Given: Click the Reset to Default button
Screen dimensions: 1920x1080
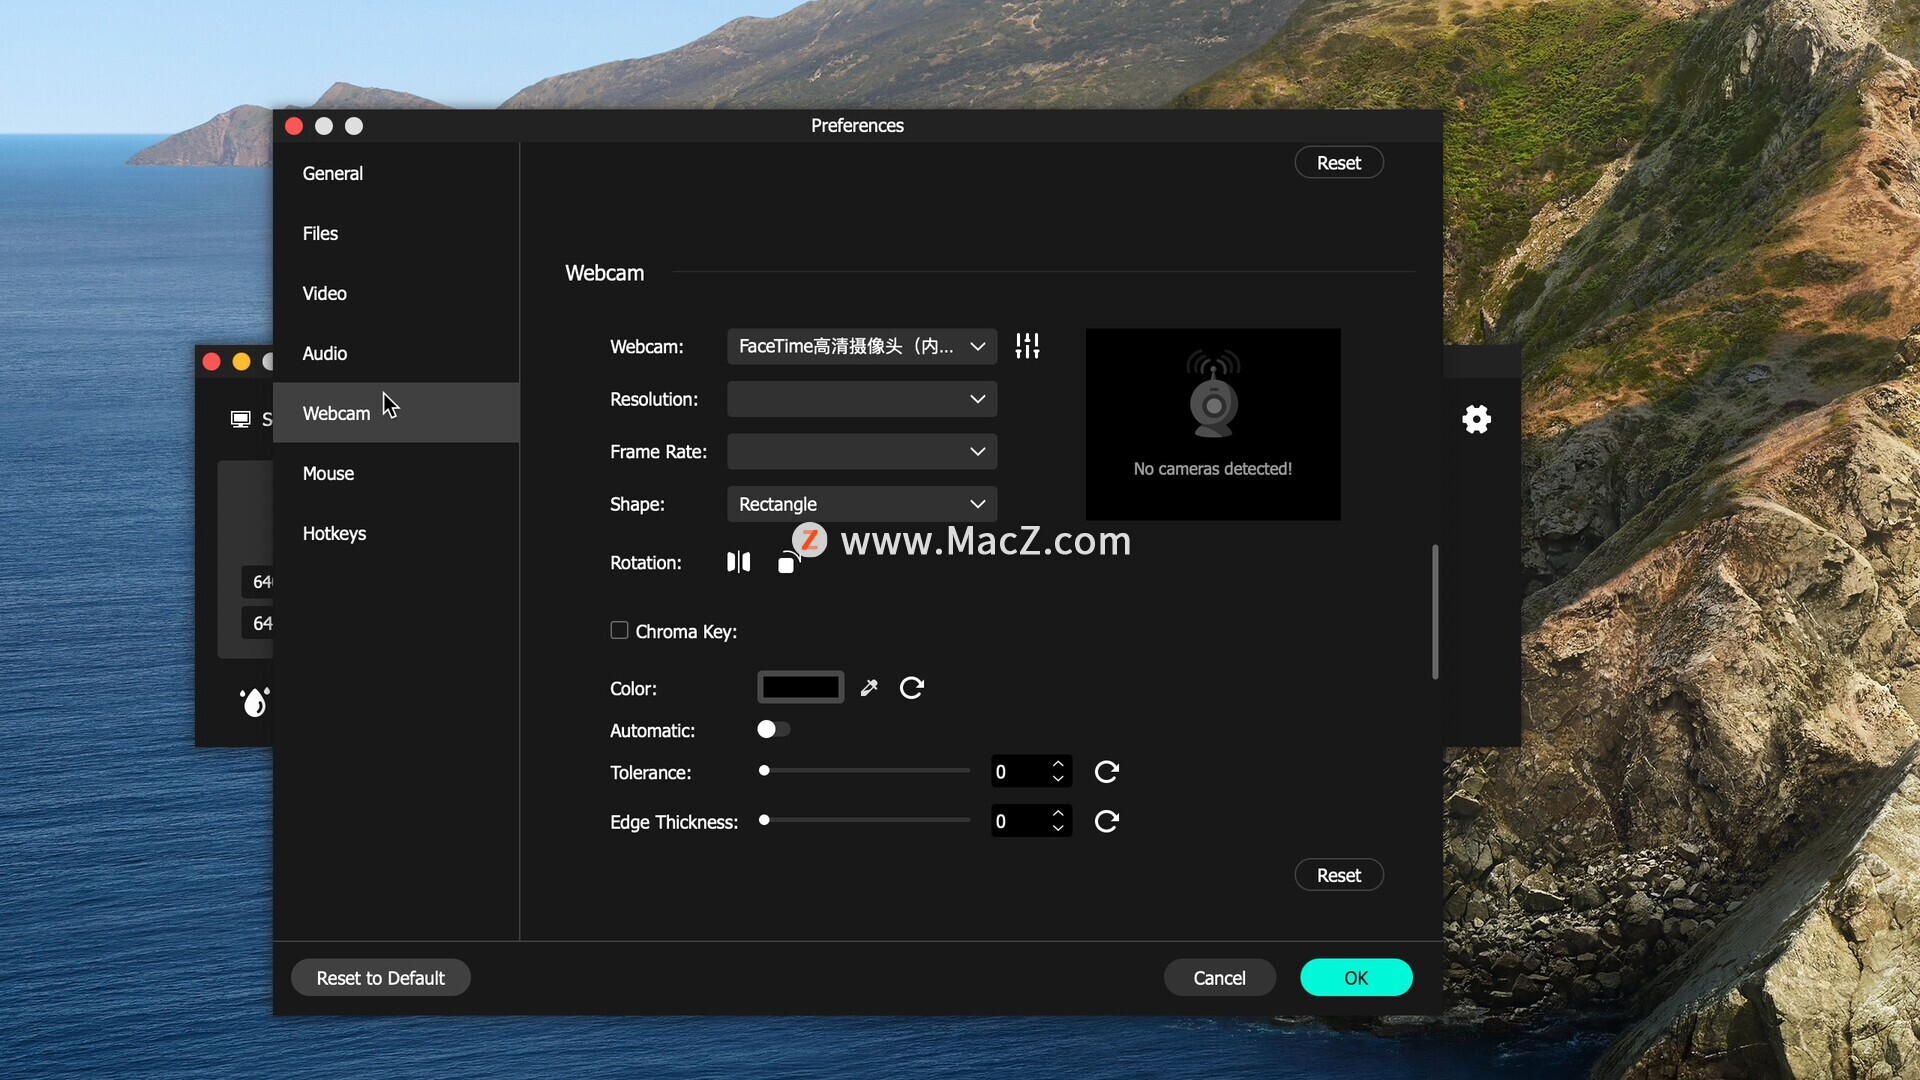Looking at the screenshot, I should [380, 978].
